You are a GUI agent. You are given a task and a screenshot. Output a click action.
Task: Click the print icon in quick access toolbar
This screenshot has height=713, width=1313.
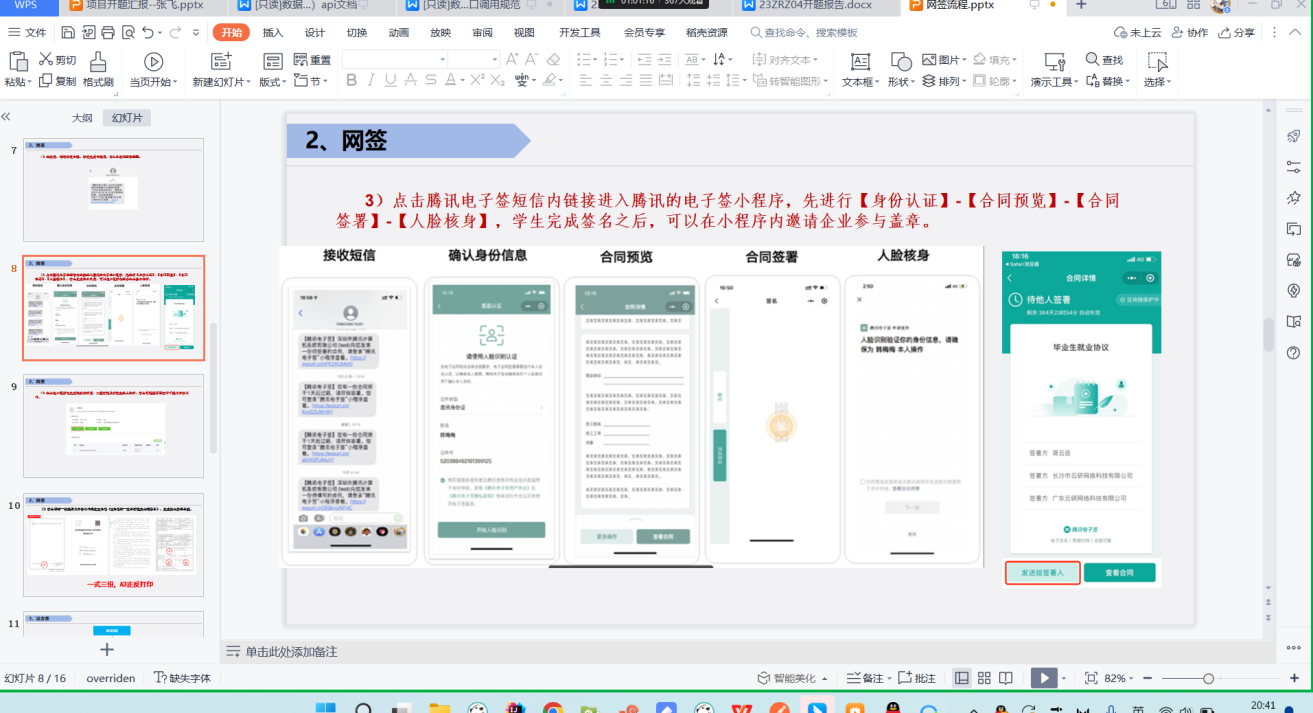(x=108, y=33)
